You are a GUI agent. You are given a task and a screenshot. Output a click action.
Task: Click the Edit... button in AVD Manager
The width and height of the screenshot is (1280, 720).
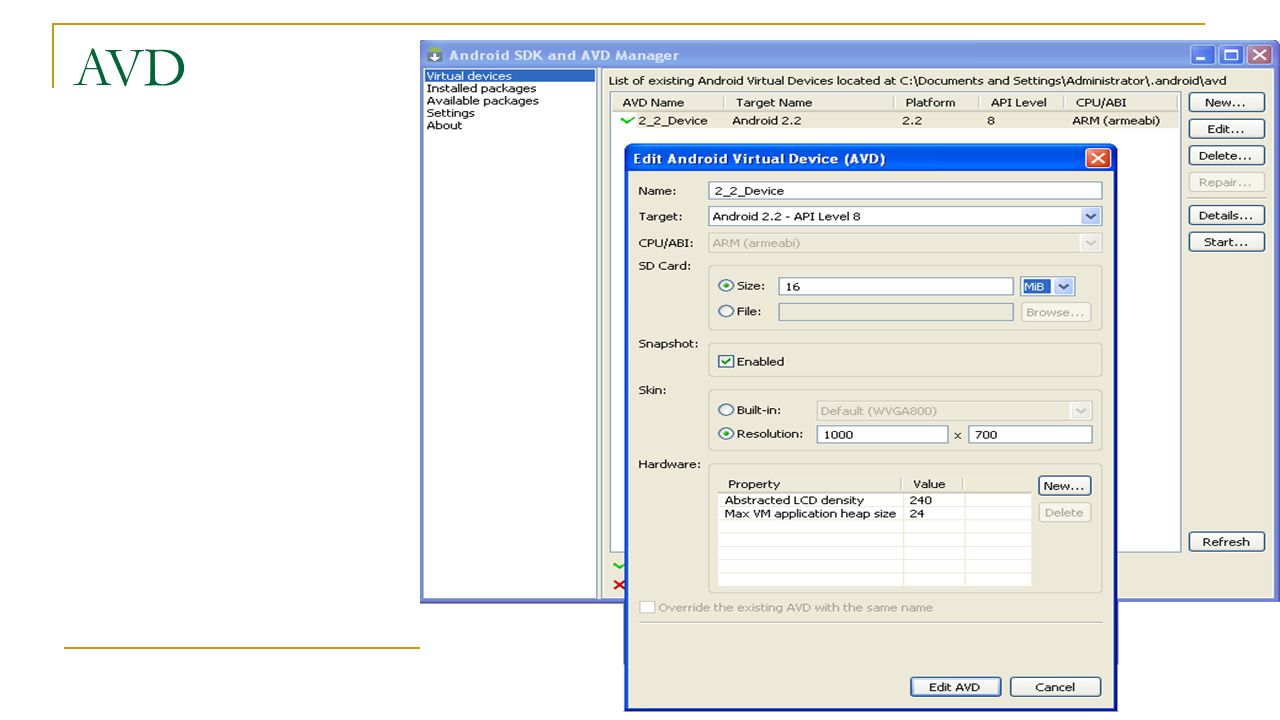click(1226, 129)
